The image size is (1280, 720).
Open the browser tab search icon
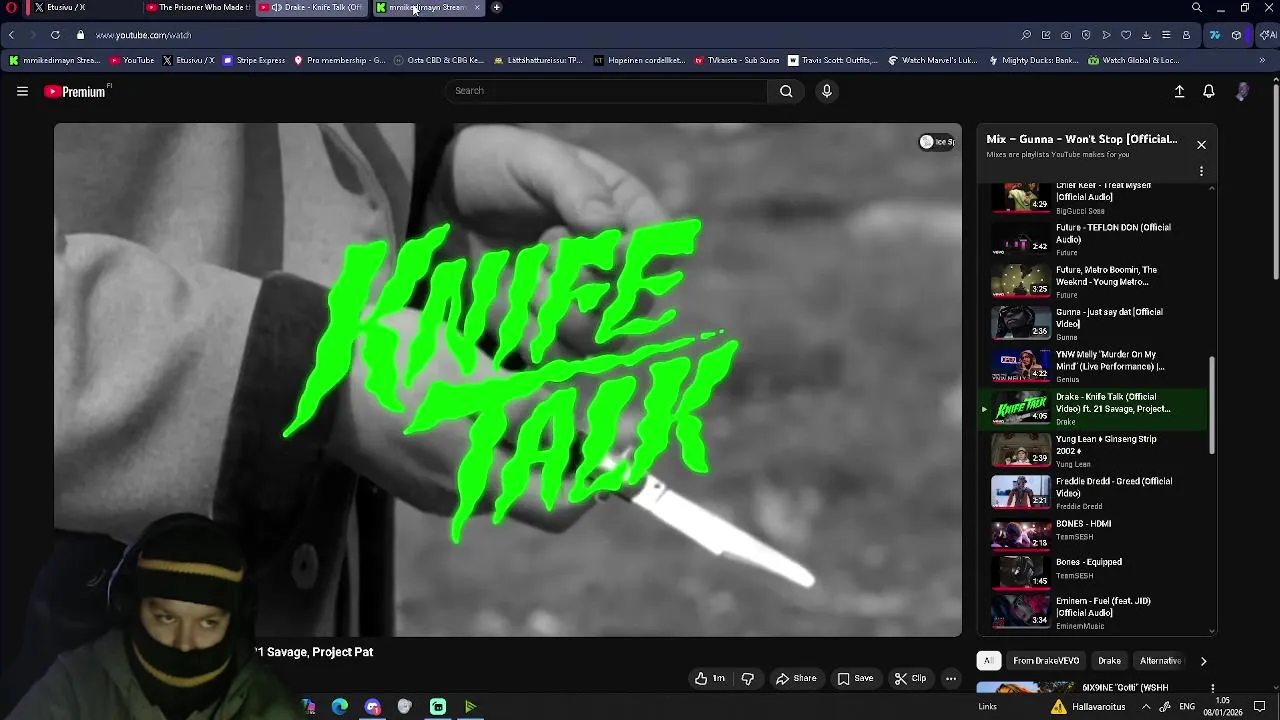(1196, 8)
